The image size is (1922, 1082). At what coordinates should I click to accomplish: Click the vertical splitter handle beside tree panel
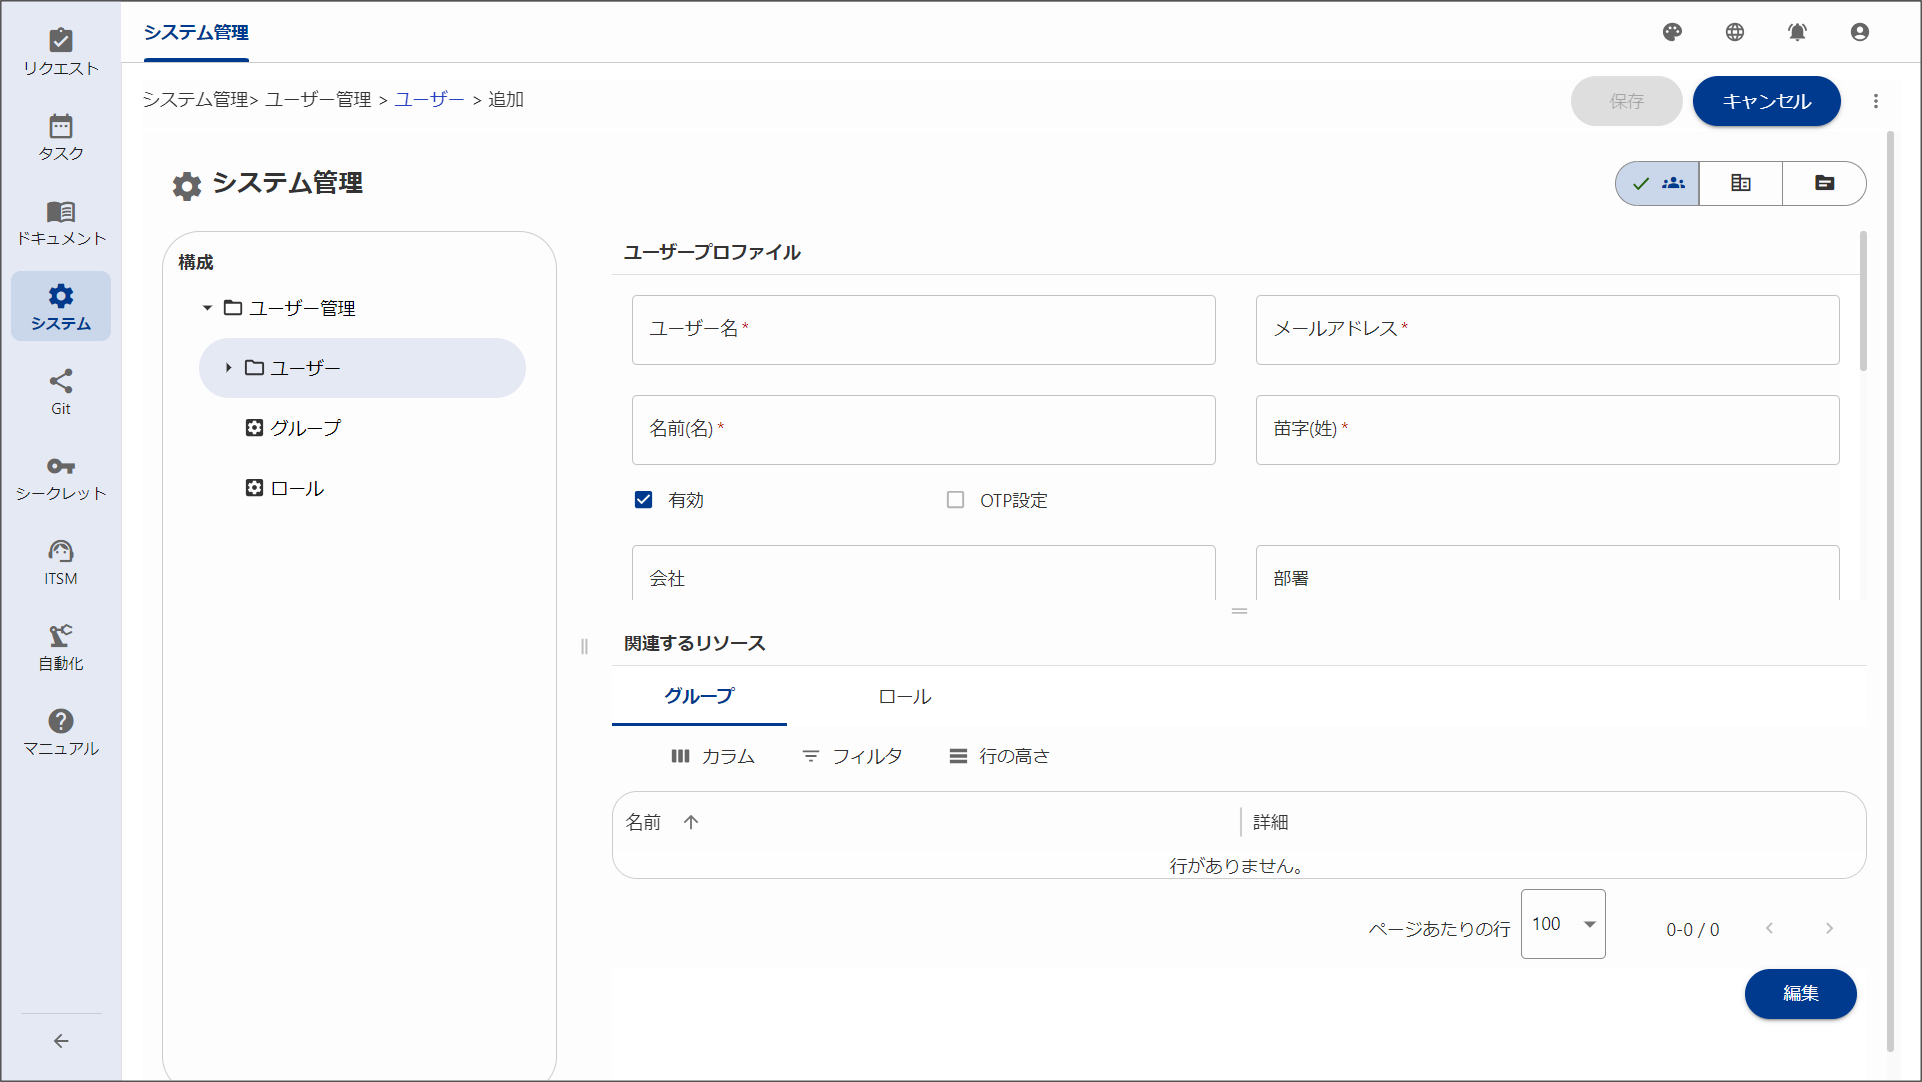point(584,646)
